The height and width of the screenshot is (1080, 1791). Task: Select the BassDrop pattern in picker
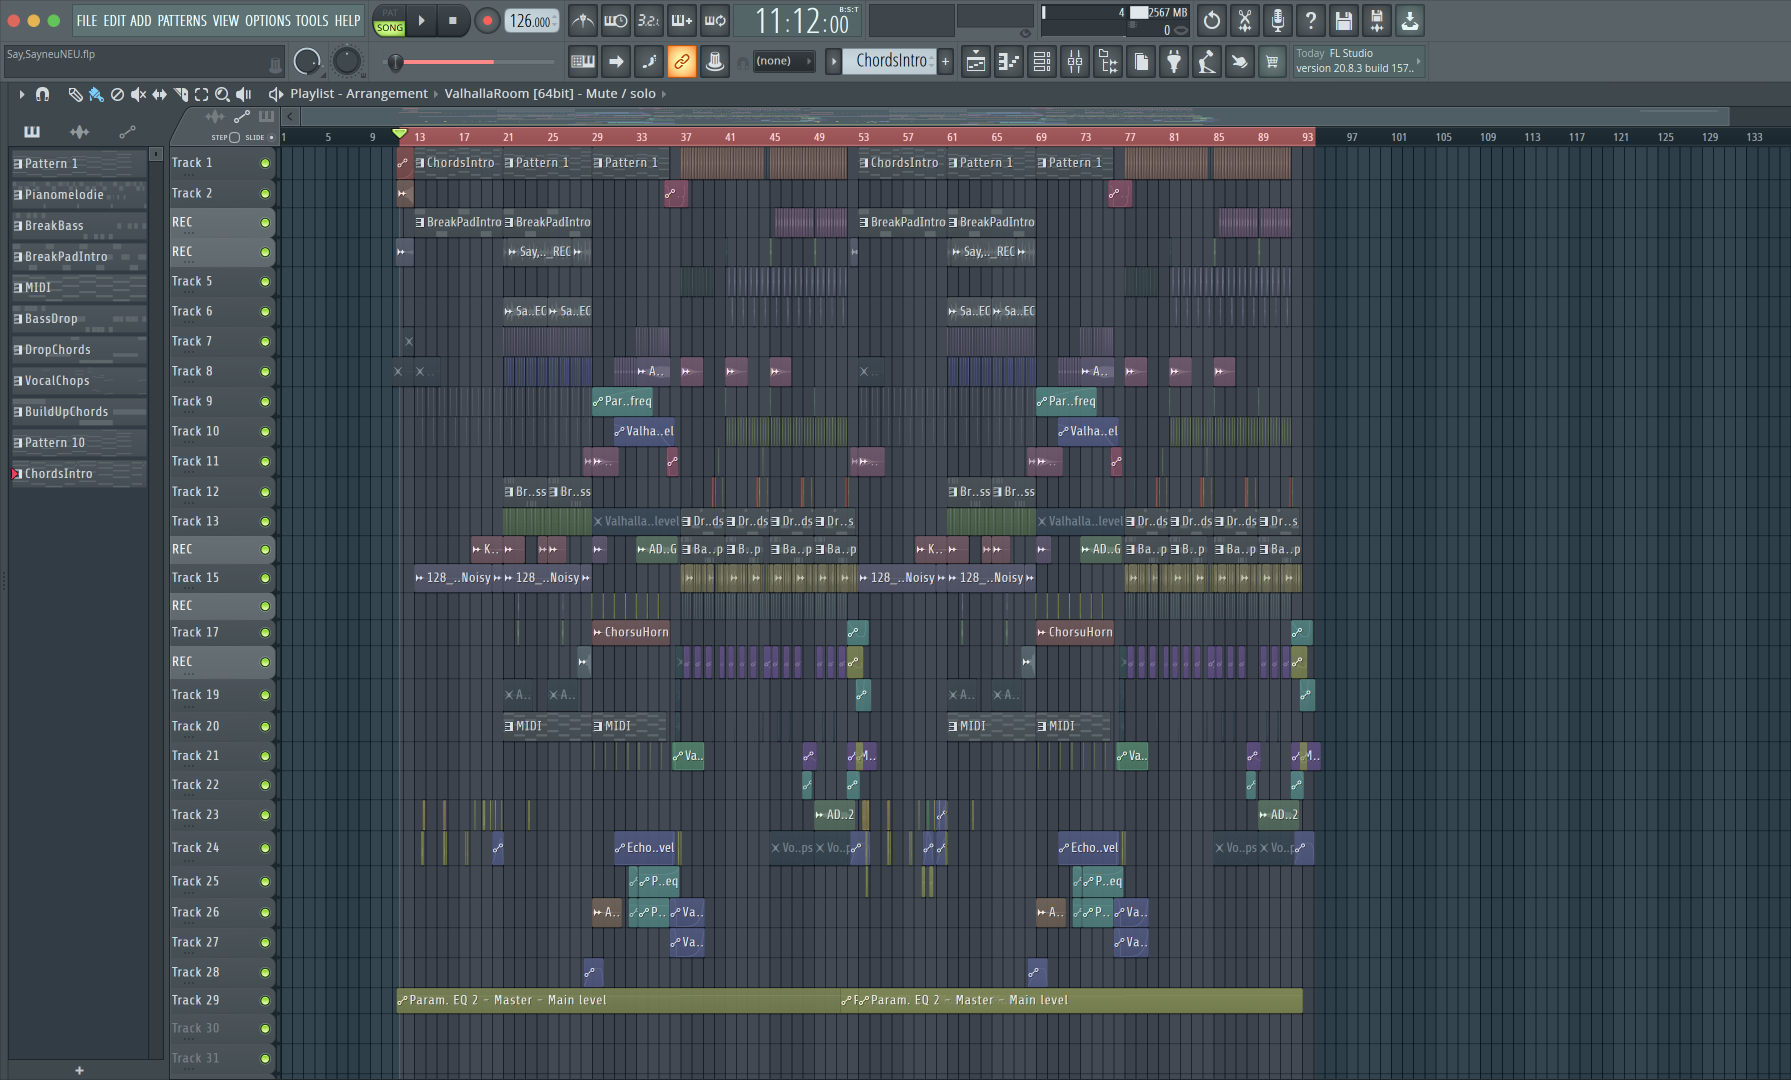78,319
